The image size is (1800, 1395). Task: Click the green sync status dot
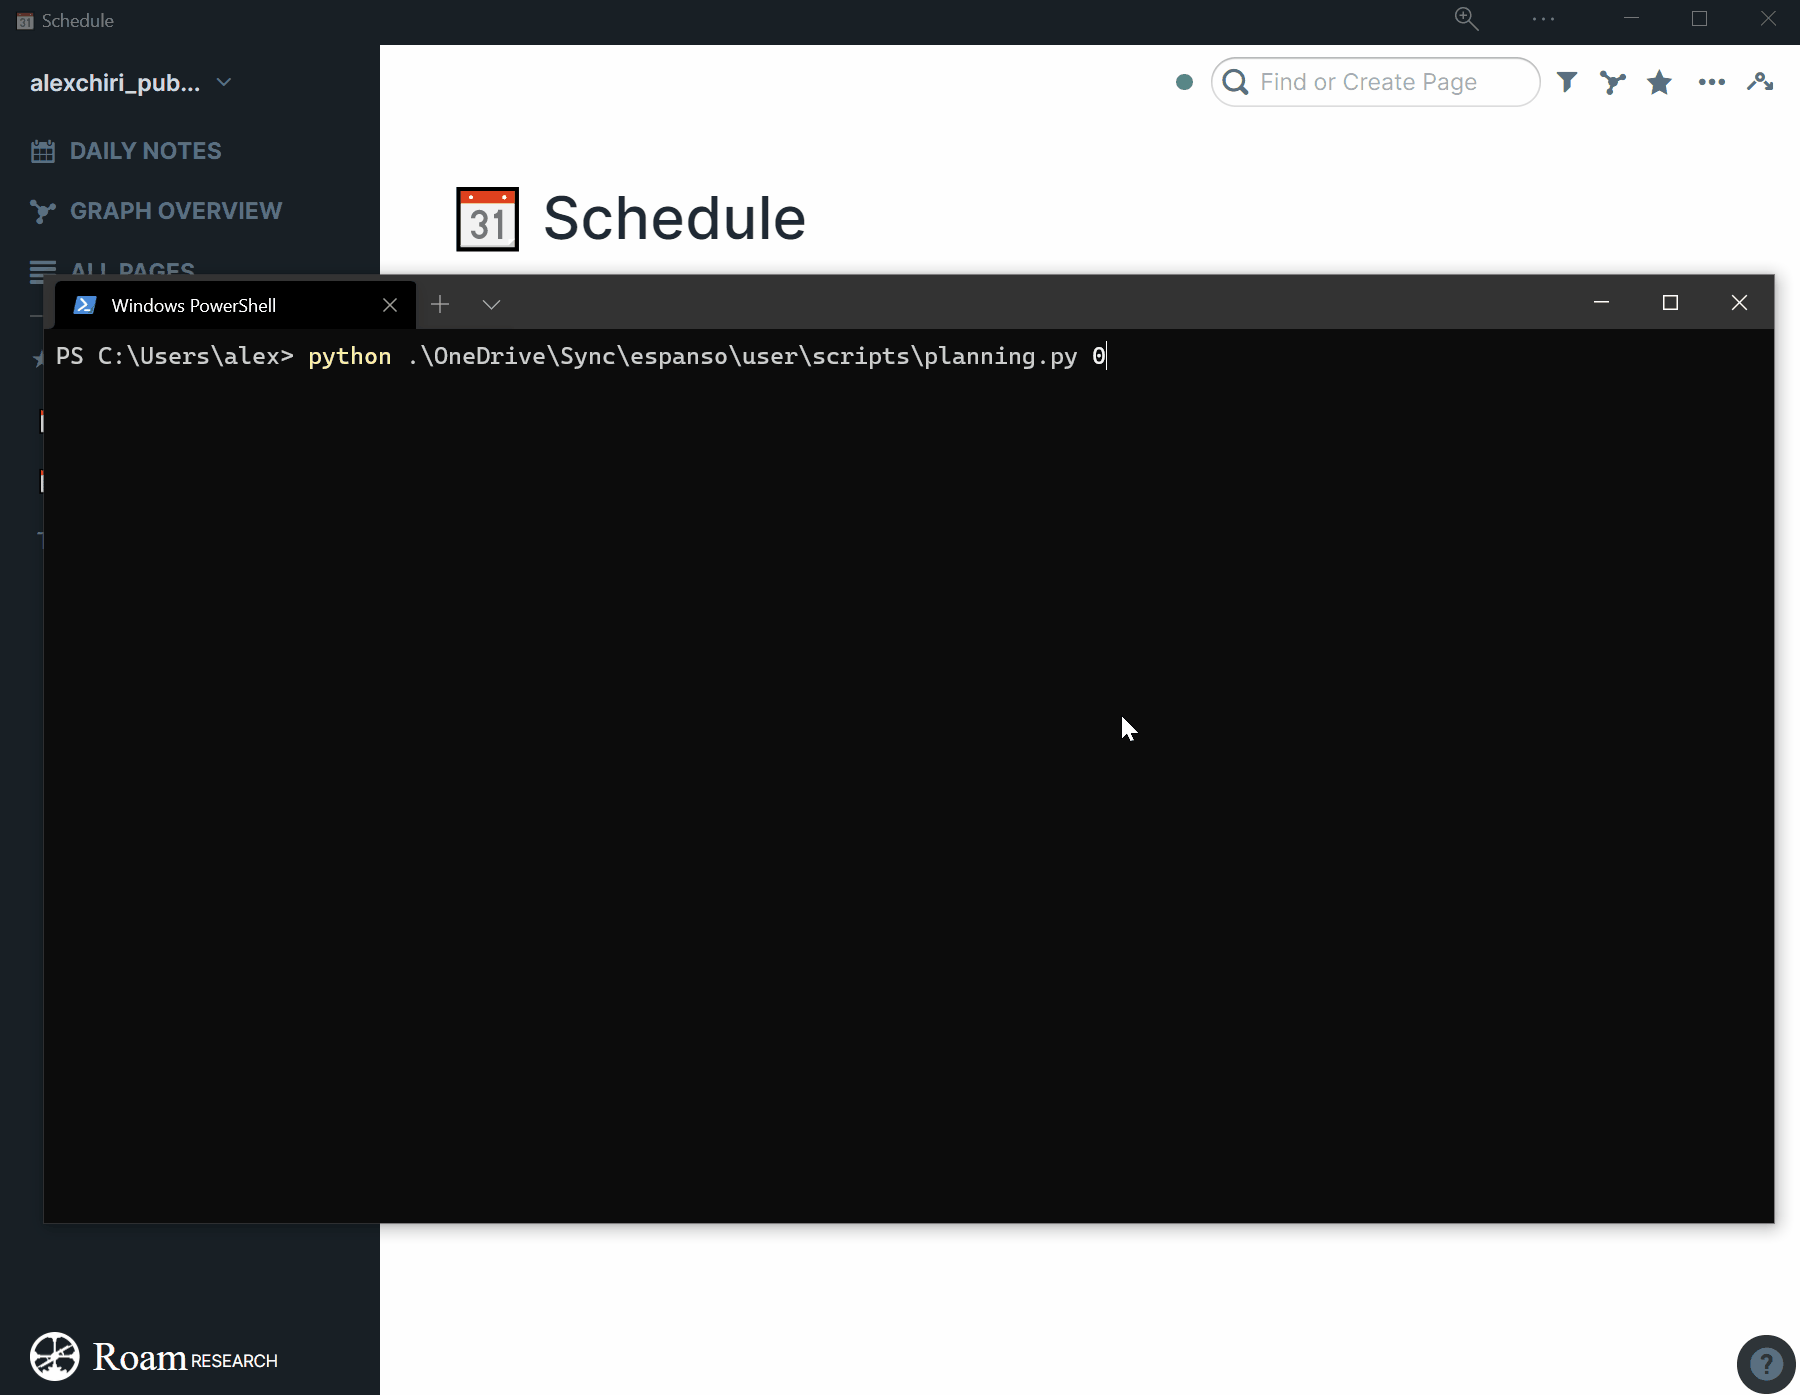pos(1184,82)
